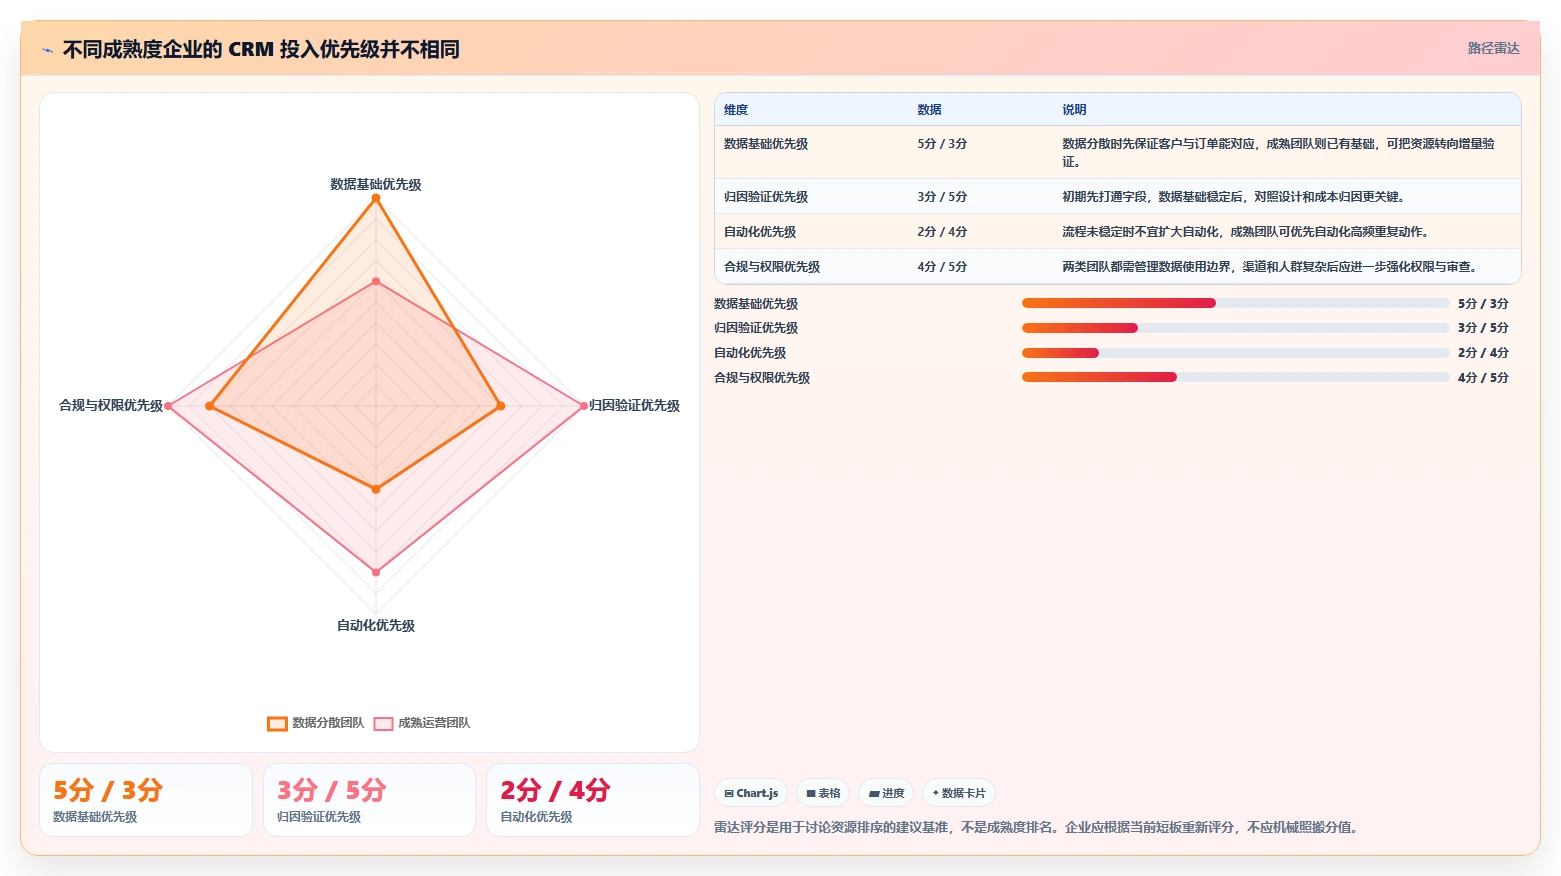Click the 数据基础优先级 progress bar
Viewport: 1561px width, 876px height.
coord(1235,303)
